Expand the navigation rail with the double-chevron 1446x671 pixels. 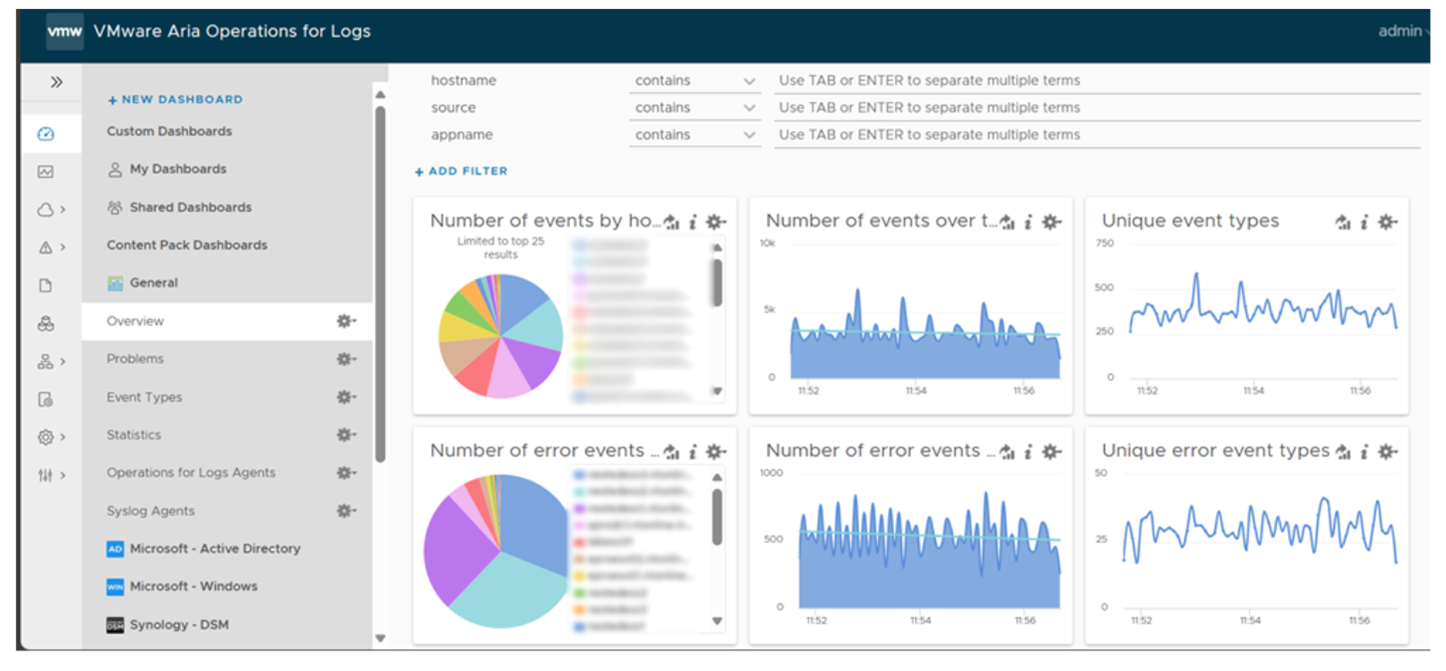56,82
